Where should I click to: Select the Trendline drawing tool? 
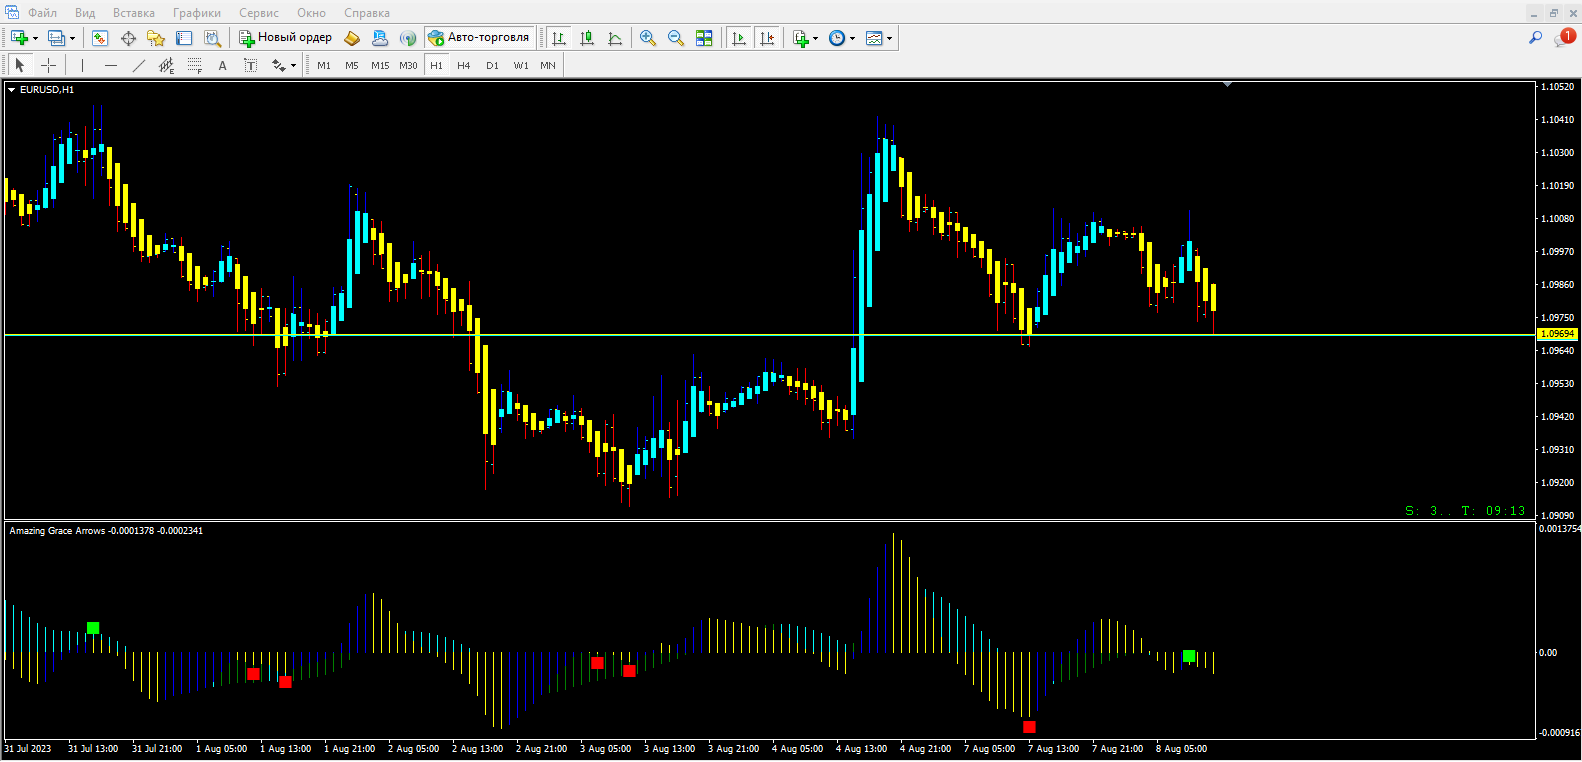(138, 65)
